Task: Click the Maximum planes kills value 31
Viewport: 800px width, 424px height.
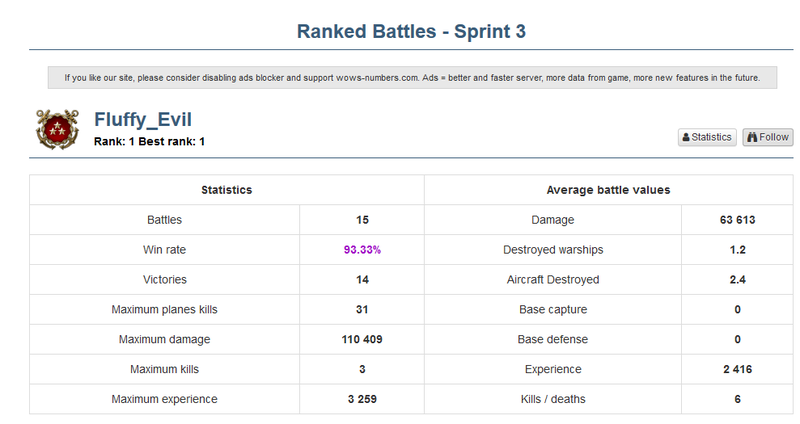Action: coord(362,310)
